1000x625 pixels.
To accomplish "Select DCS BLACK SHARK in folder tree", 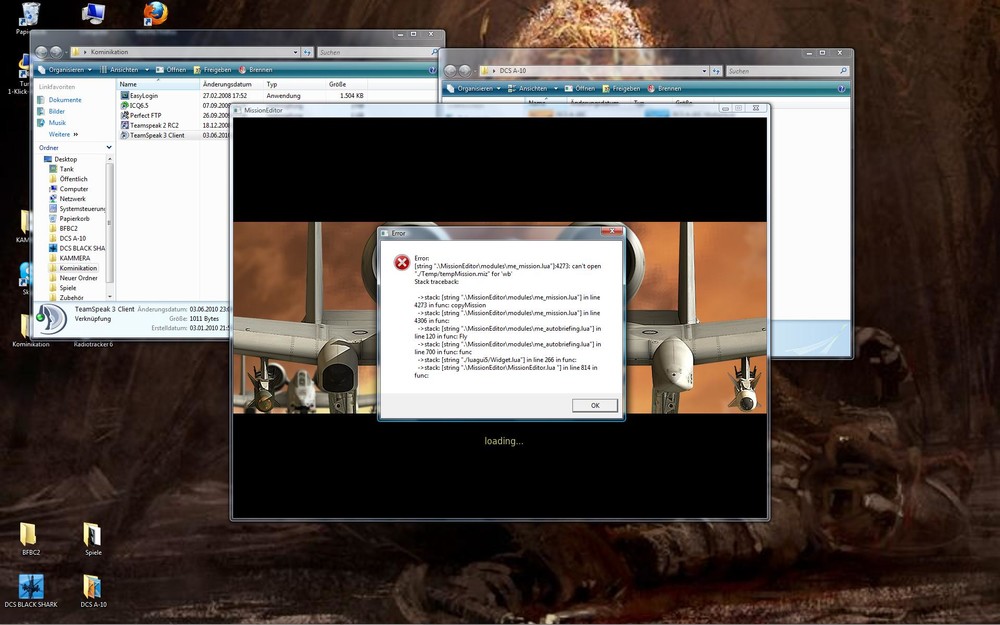I will 77,248.
